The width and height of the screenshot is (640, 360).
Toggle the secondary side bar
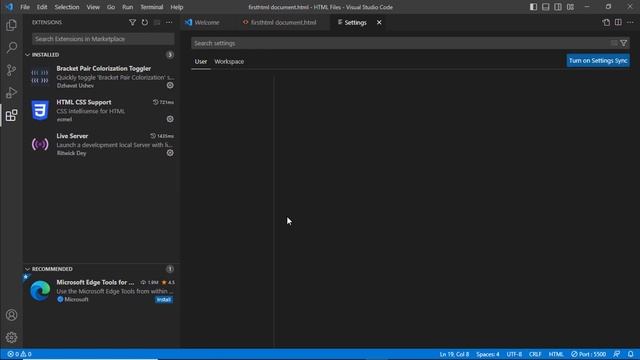pos(558,7)
